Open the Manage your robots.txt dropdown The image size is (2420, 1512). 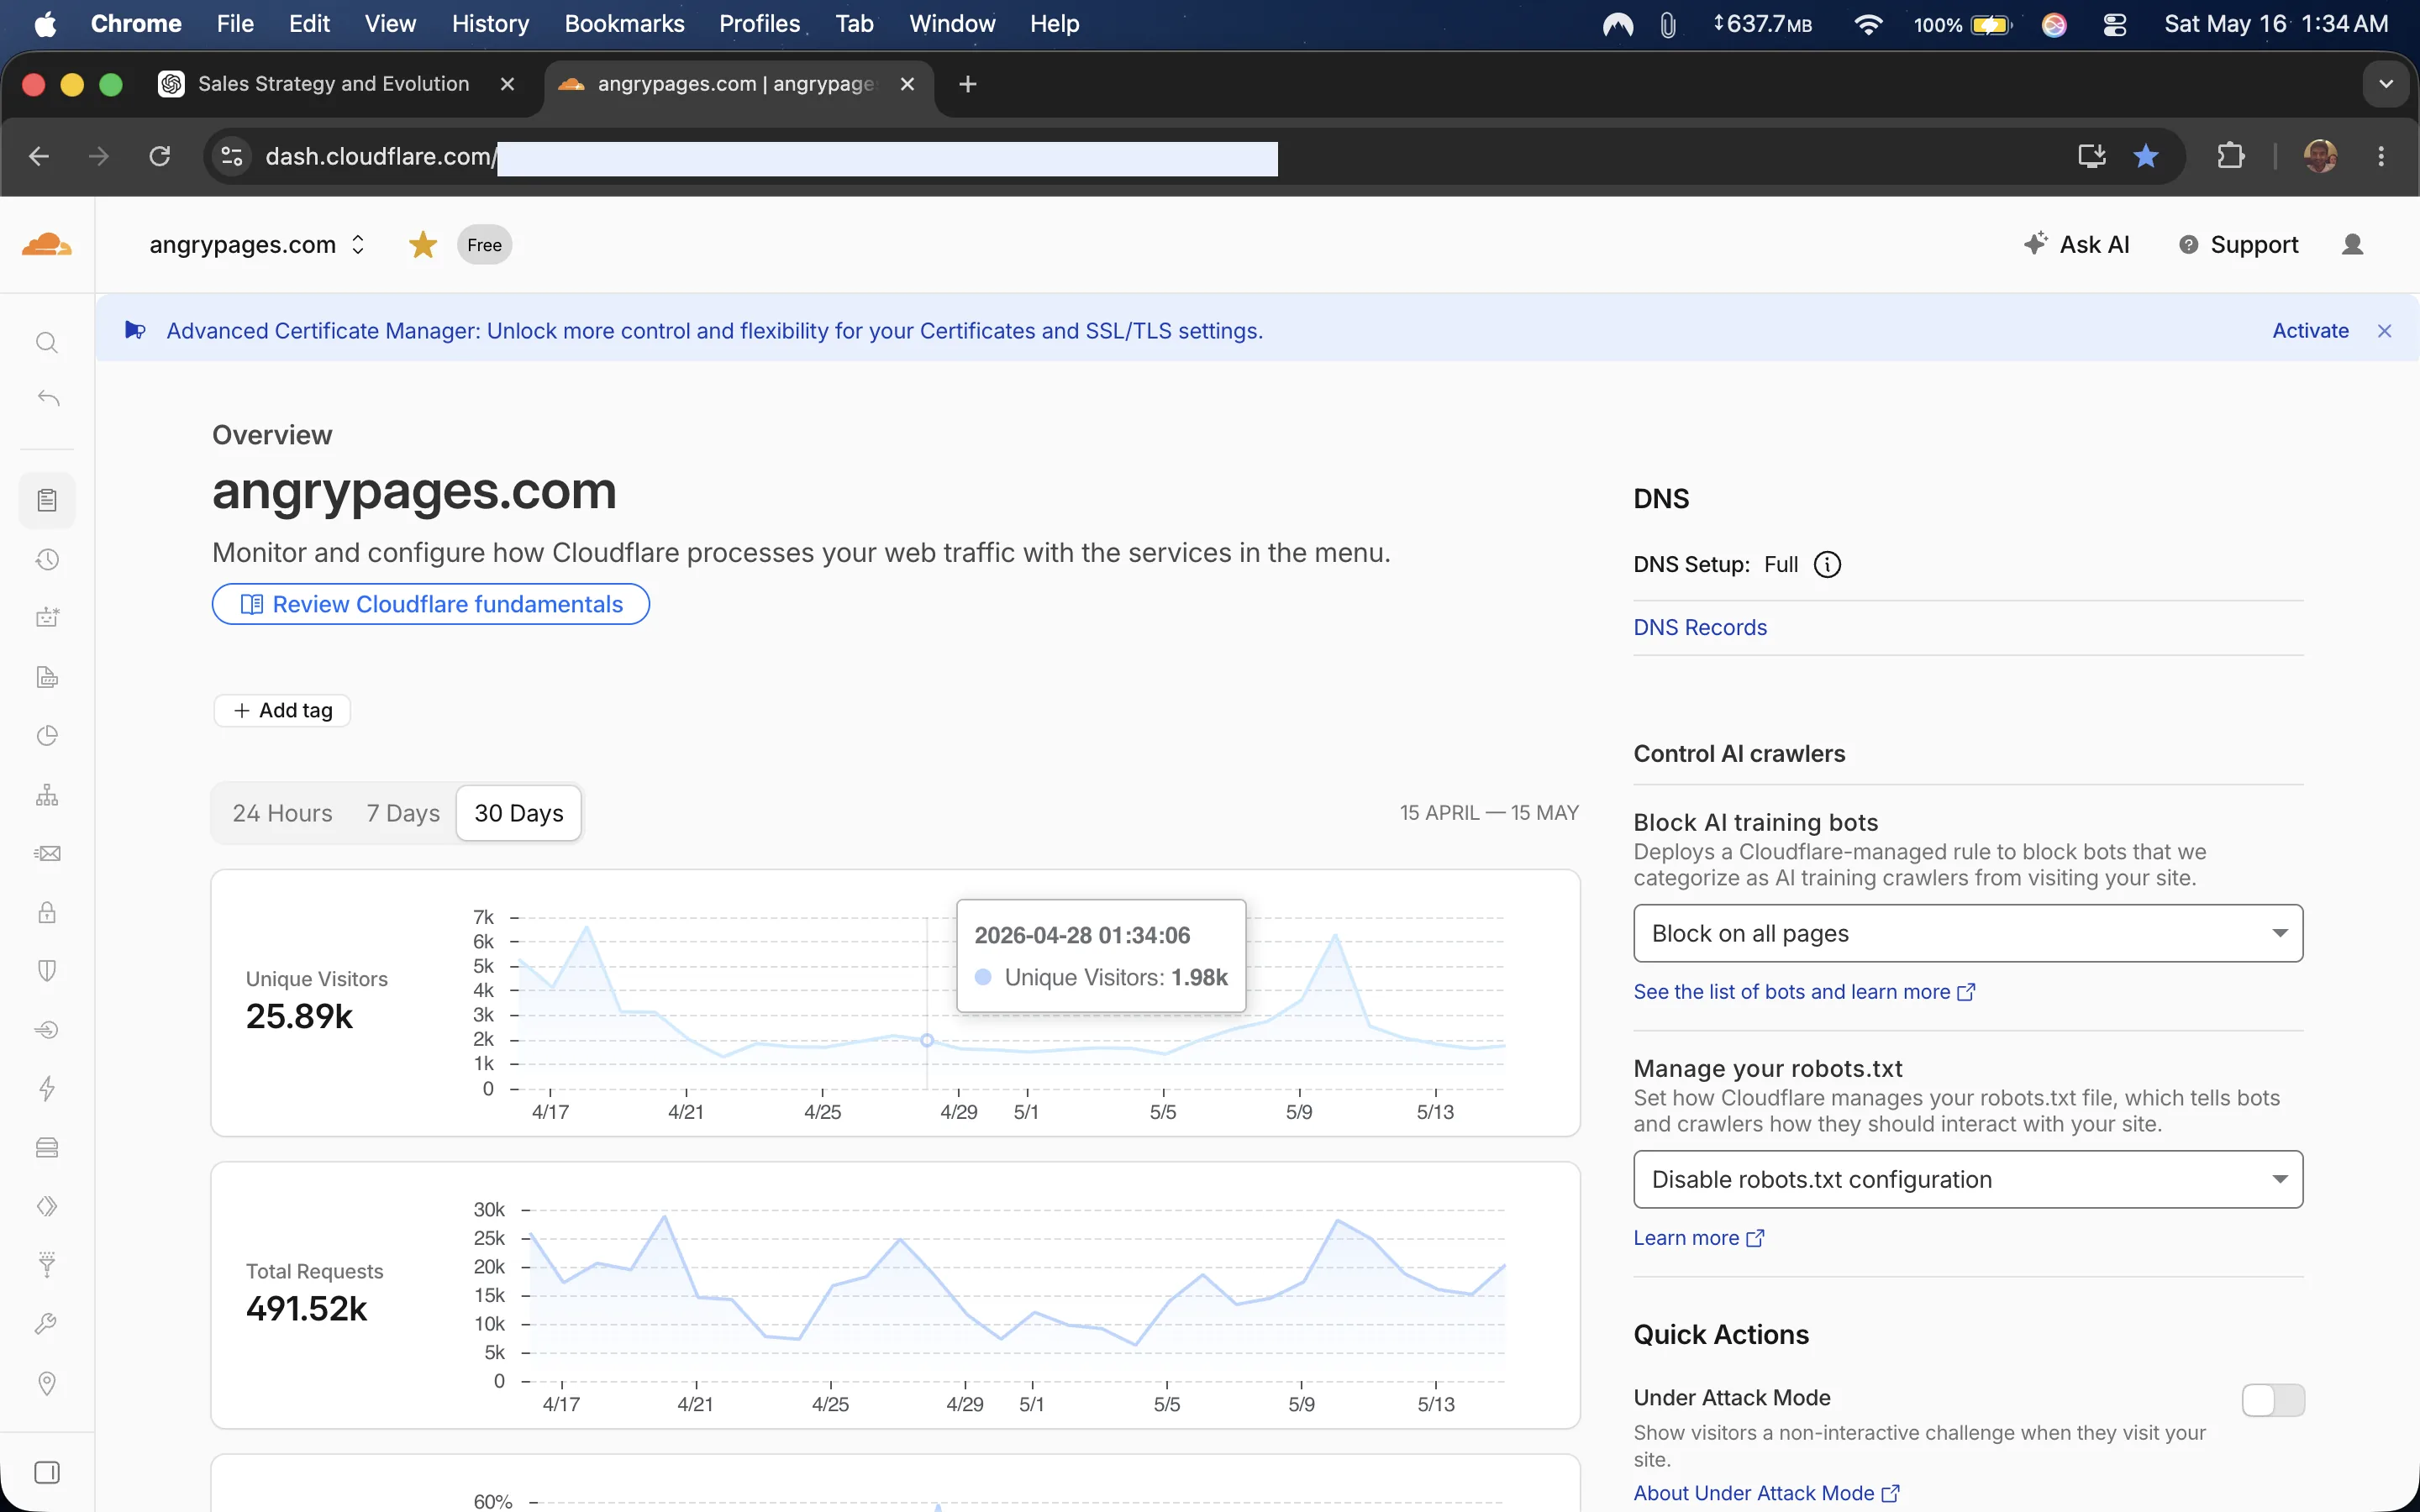[1968, 1179]
